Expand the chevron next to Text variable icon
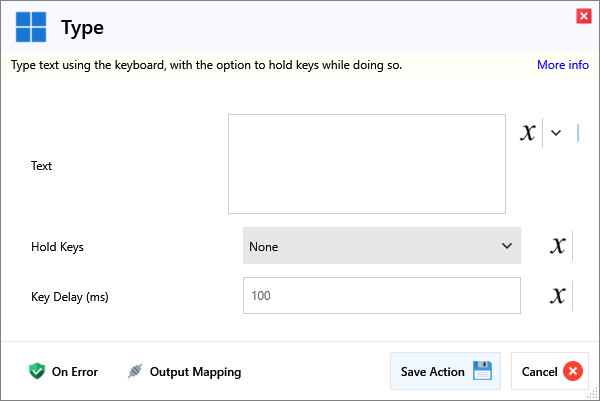 coord(557,133)
